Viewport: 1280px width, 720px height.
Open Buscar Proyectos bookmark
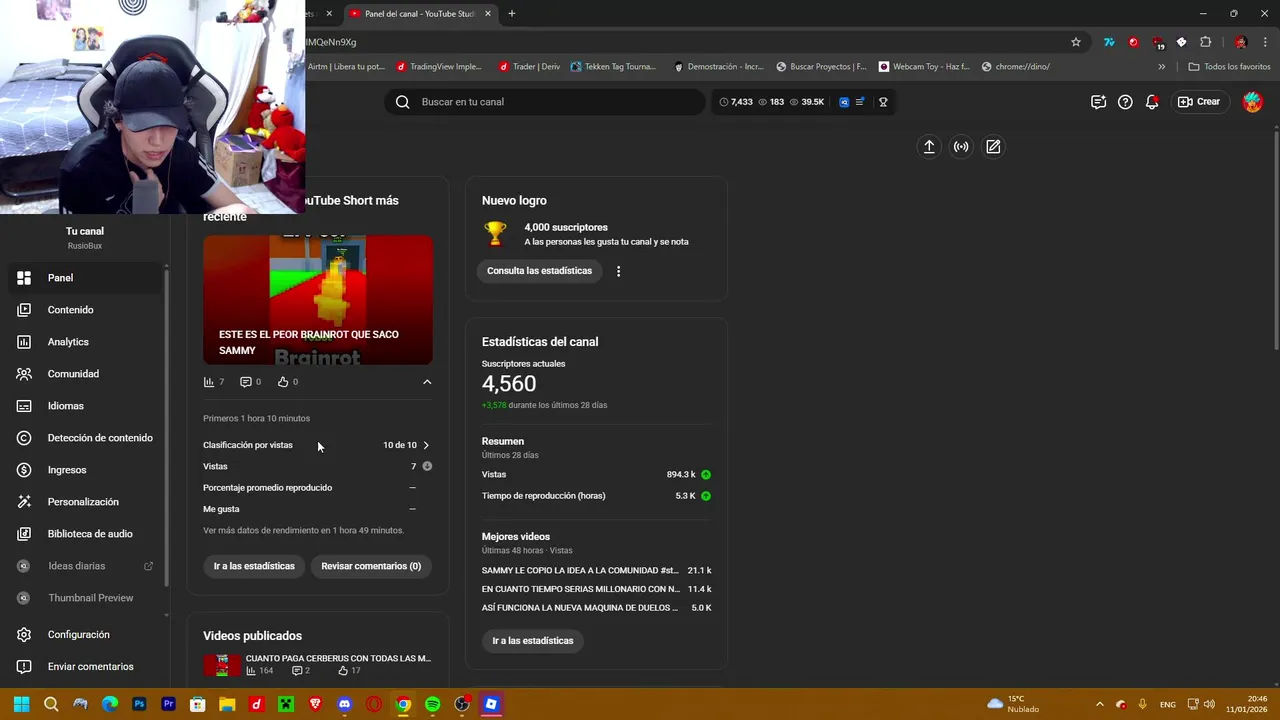click(821, 67)
